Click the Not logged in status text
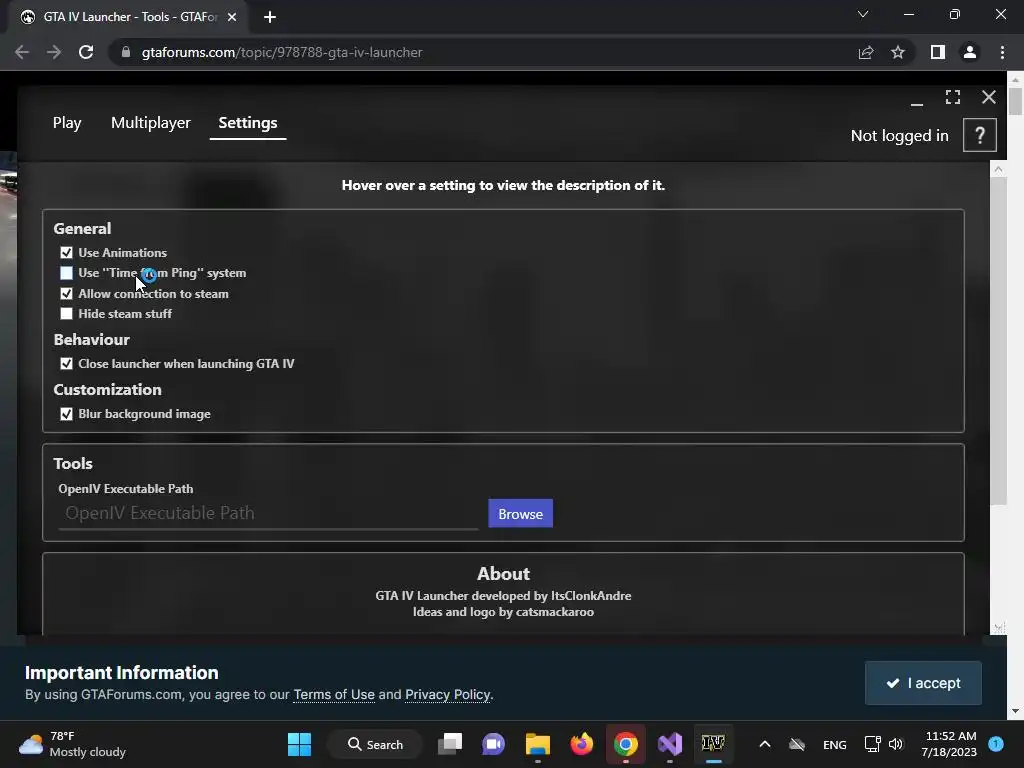The height and width of the screenshot is (768, 1024). (899, 136)
